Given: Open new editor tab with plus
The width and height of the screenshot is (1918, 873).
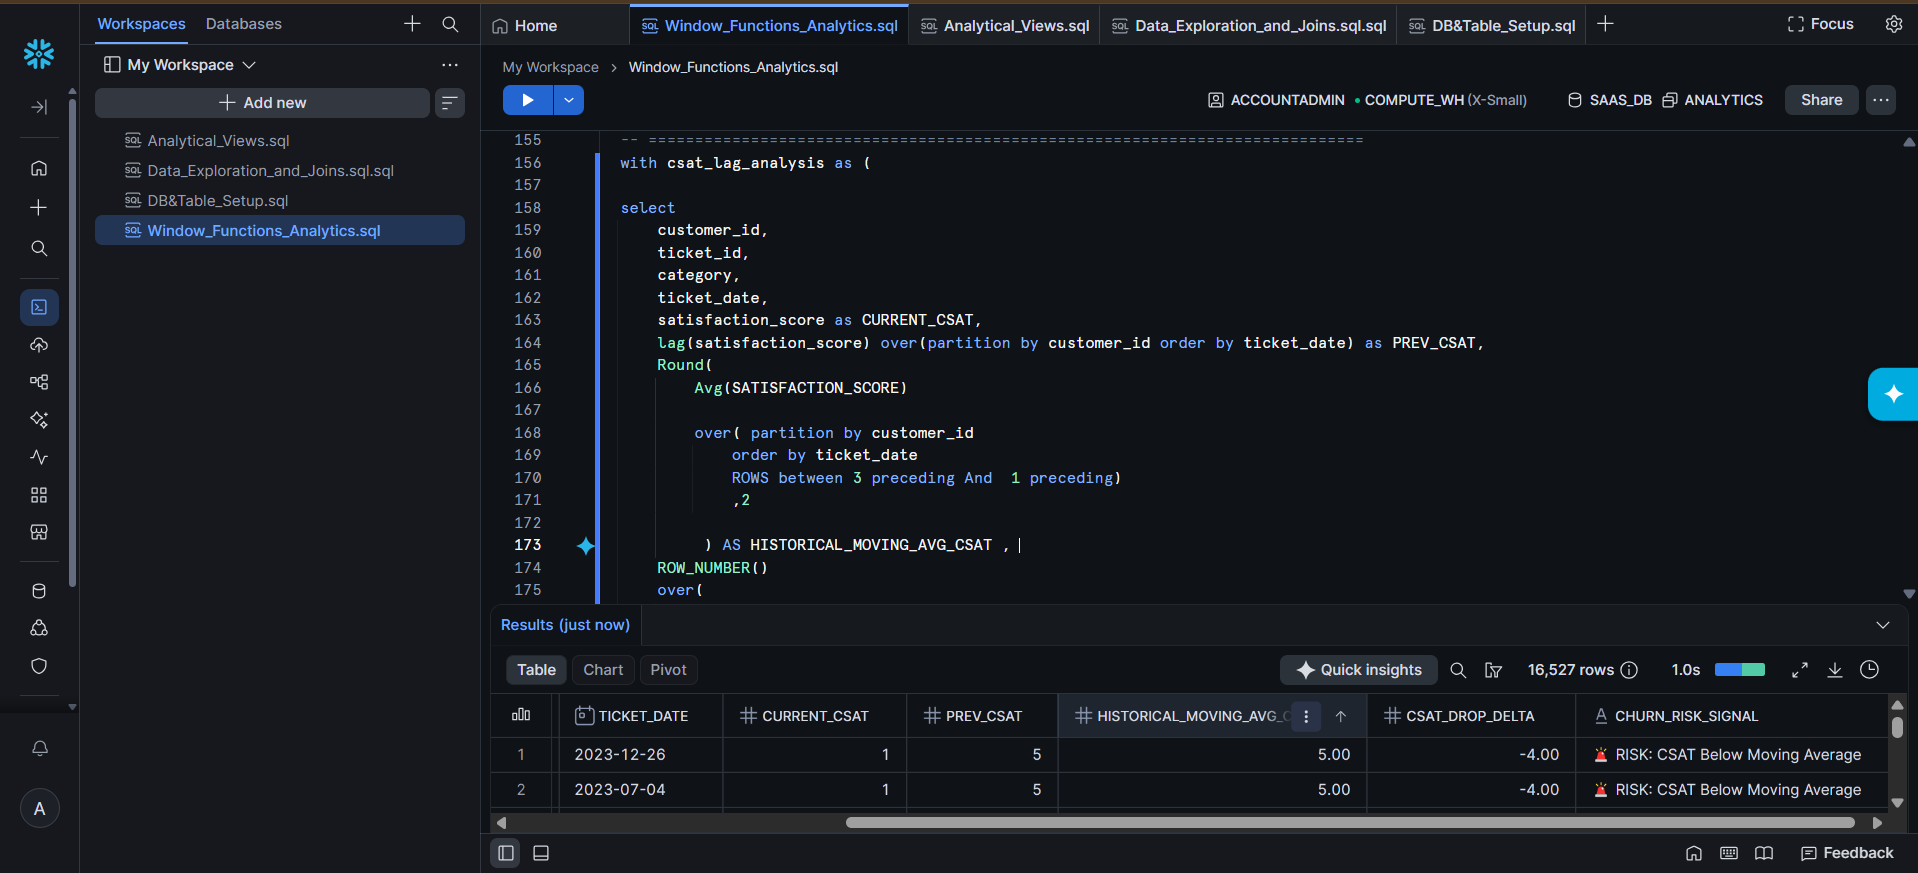Looking at the screenshot, I should (1605, 24).
